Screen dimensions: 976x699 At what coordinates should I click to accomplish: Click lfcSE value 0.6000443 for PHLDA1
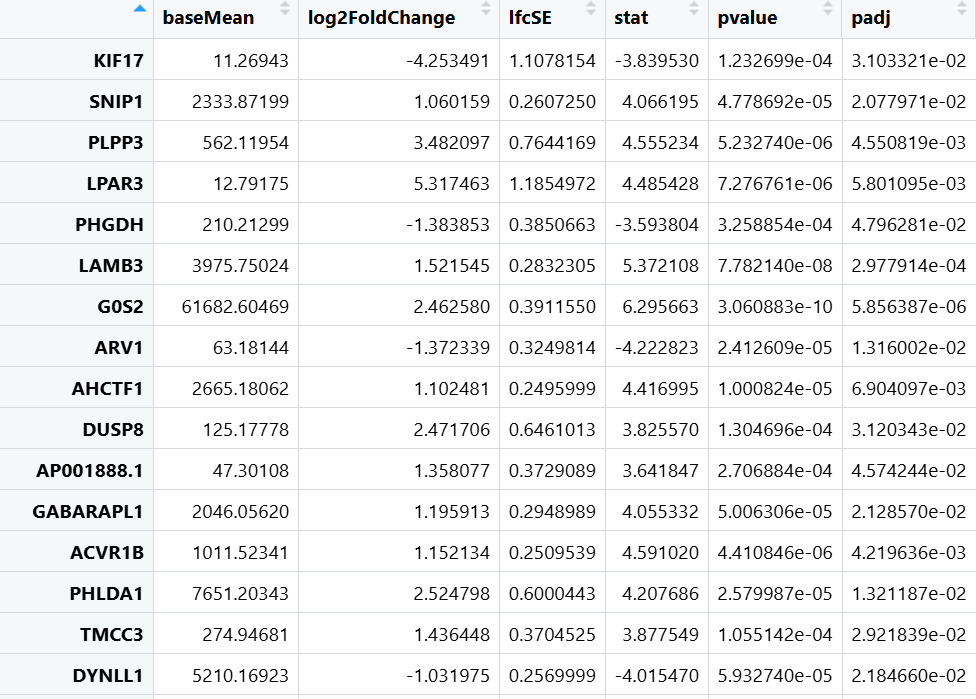click(x=552, y=594)
